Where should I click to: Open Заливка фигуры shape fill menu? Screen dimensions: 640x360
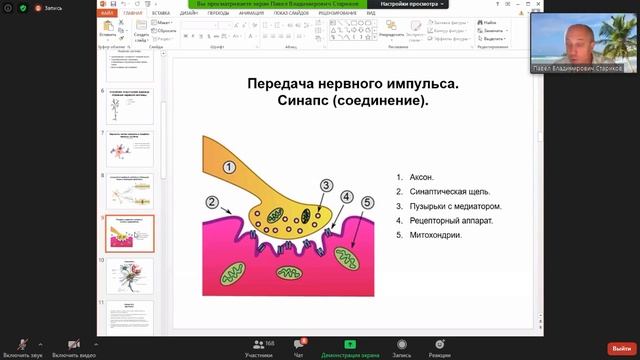(x=448, y=23)
